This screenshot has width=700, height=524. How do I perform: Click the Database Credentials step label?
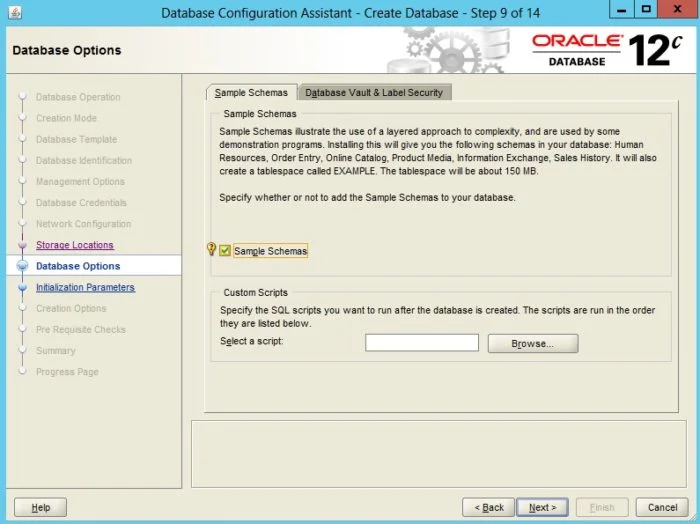click(81, 203)
